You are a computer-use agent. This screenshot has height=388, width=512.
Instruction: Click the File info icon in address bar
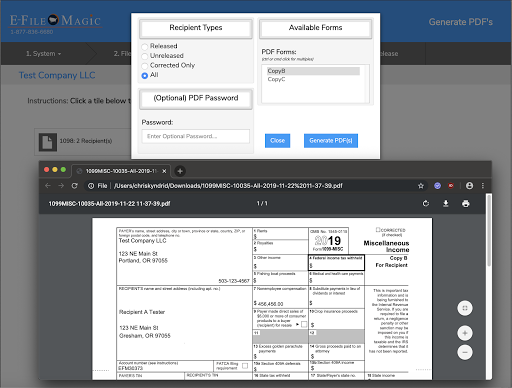(x=91, y=186)
